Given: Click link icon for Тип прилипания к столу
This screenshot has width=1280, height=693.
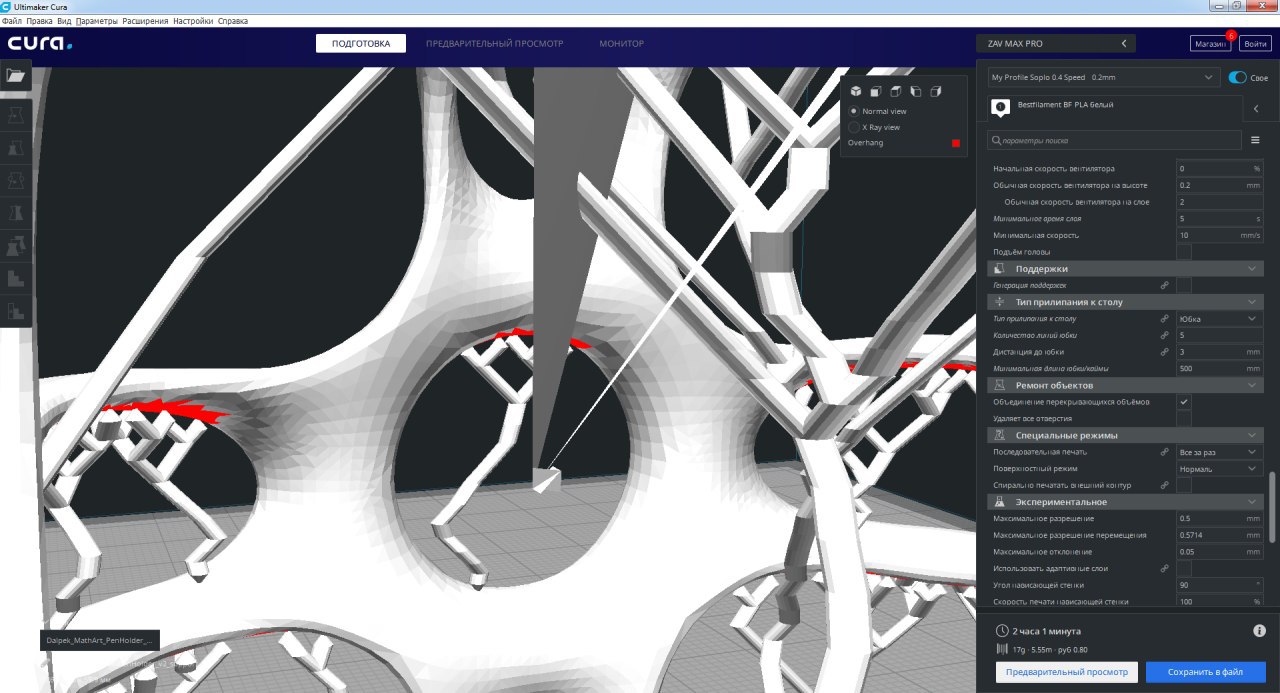Looking at the screenshot, I should click(1164, 318).
